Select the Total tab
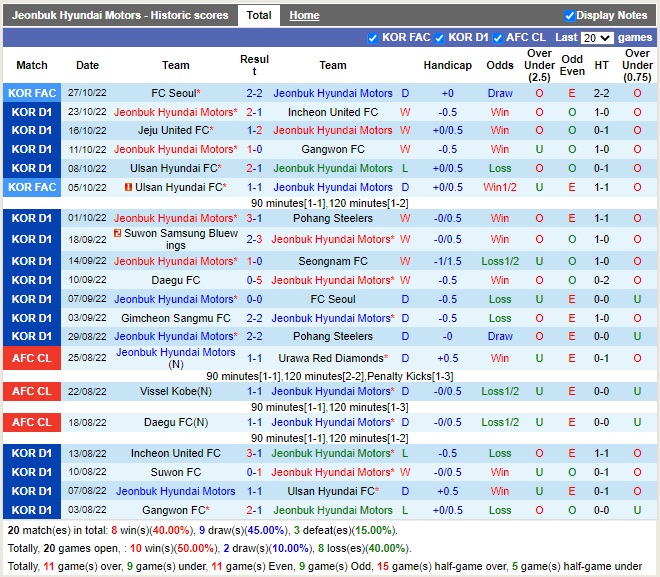The width and height of the screenshot is (660, 577). (x=259, y=15)
